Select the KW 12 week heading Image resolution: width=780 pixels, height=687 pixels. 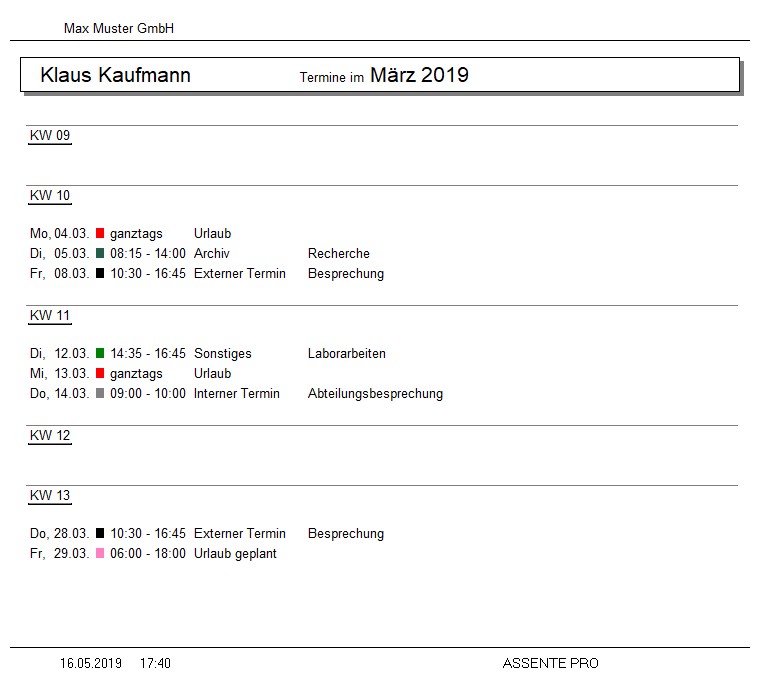(x=50, y=435)
